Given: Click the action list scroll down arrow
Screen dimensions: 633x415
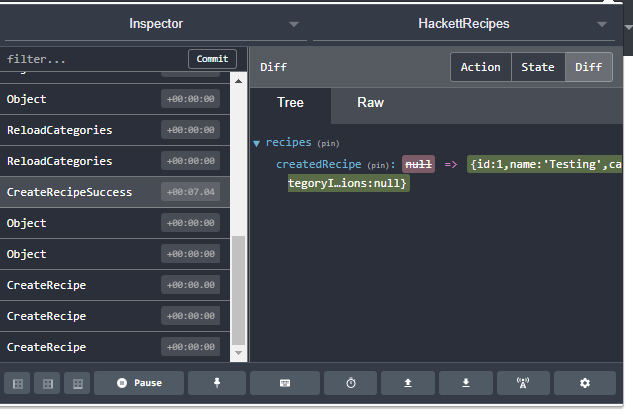Looking at the screenshot, I should pyautogui.click(x=239, y=353).
